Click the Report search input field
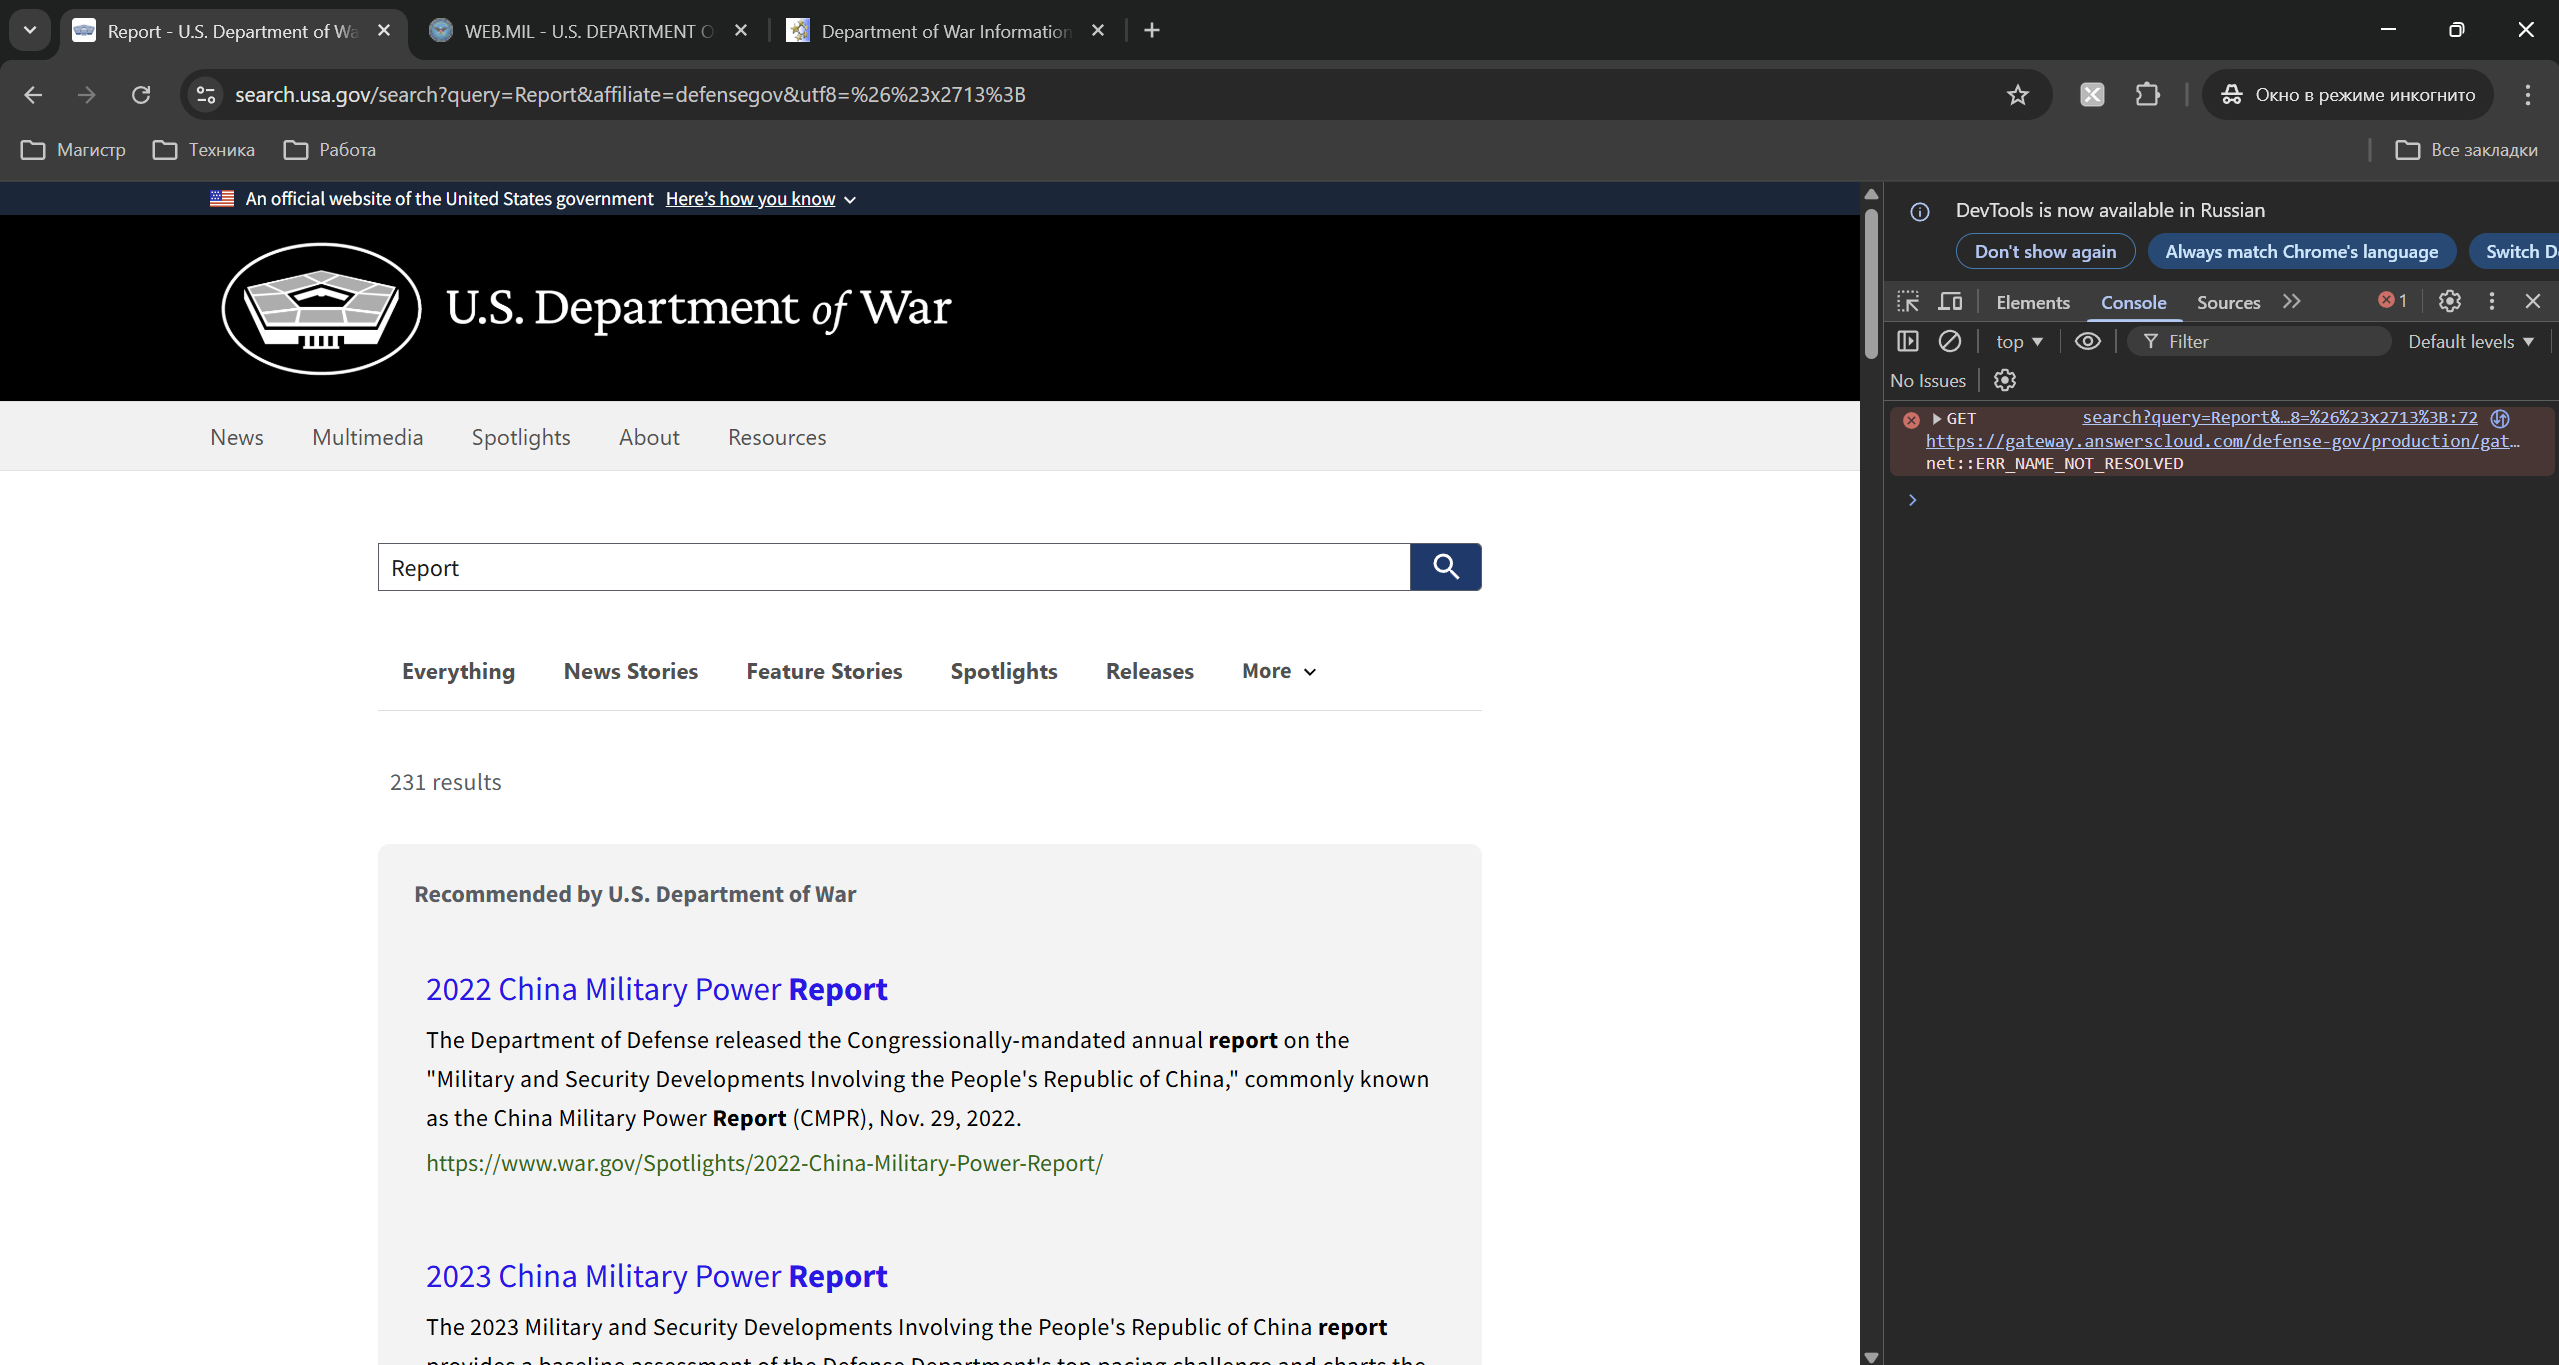This screenshot has width=2559, height=1365. pos(893,567)
